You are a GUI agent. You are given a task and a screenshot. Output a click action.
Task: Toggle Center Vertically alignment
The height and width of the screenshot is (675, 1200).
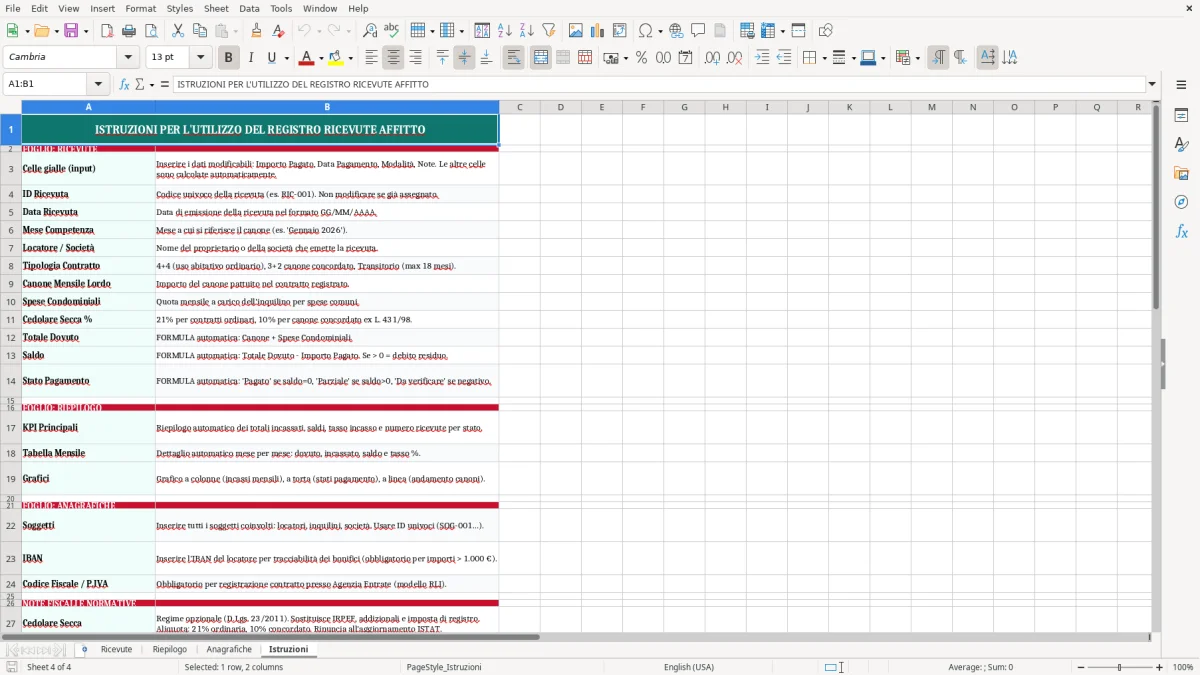coord(464,58)
